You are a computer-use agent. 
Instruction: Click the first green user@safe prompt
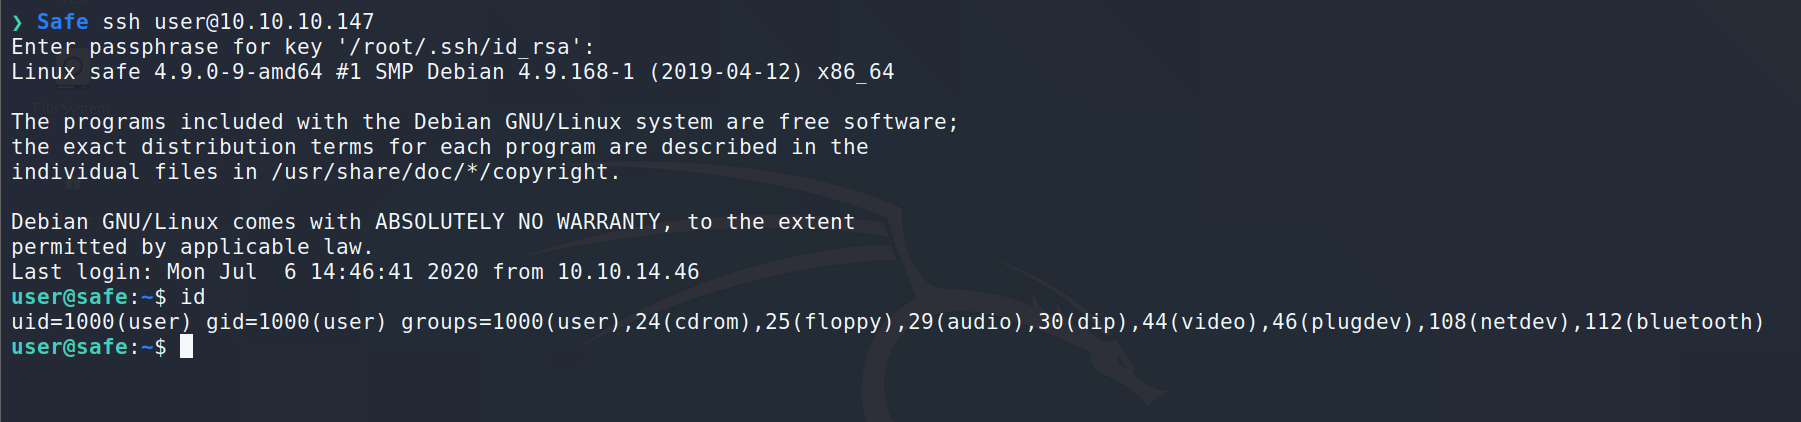click(69, 297)
